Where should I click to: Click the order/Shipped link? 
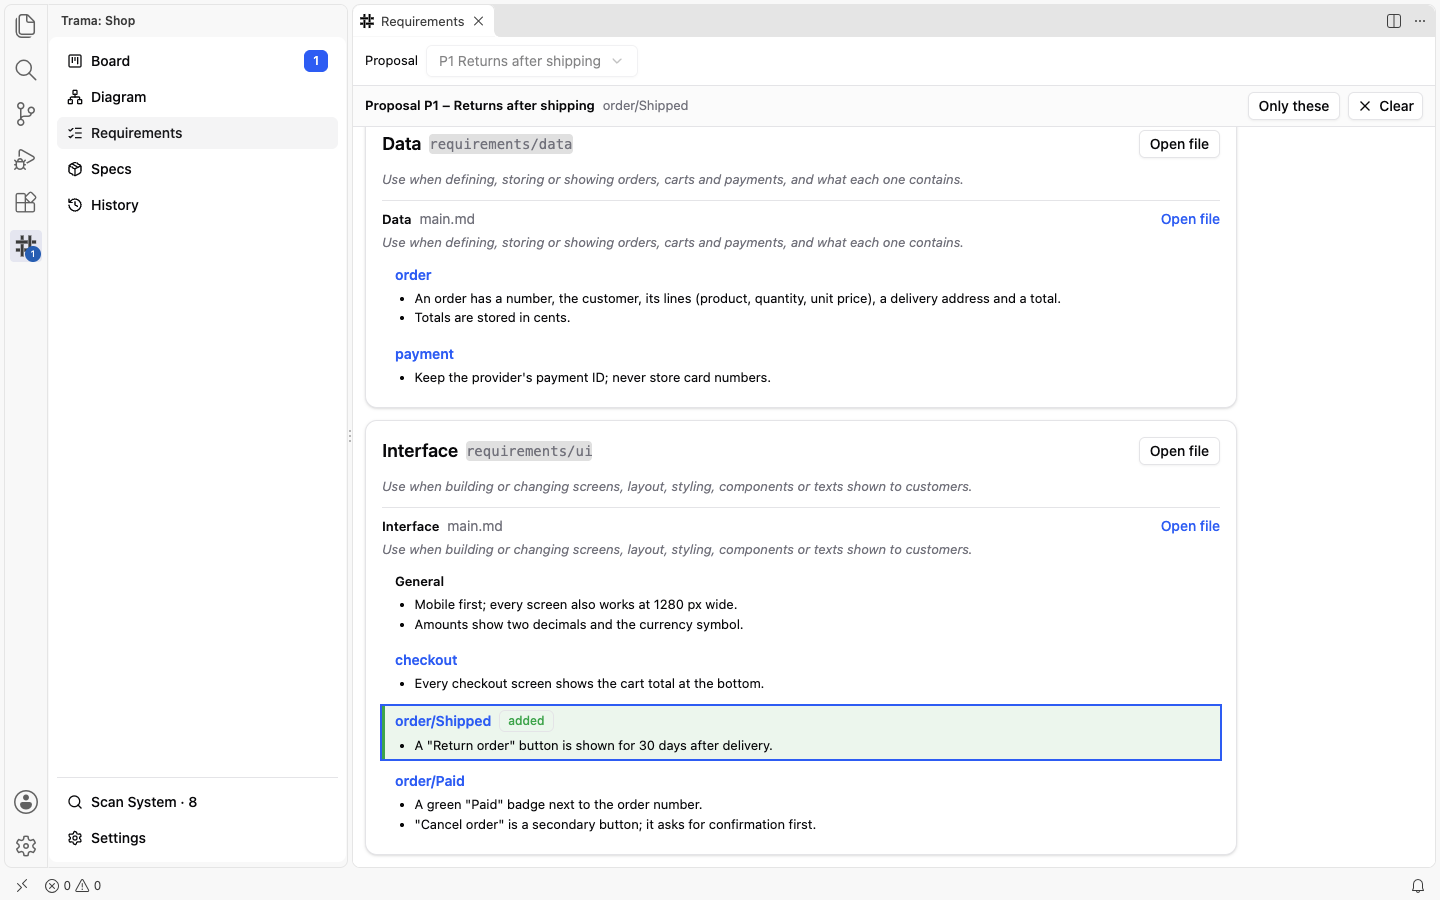[443, 721]
